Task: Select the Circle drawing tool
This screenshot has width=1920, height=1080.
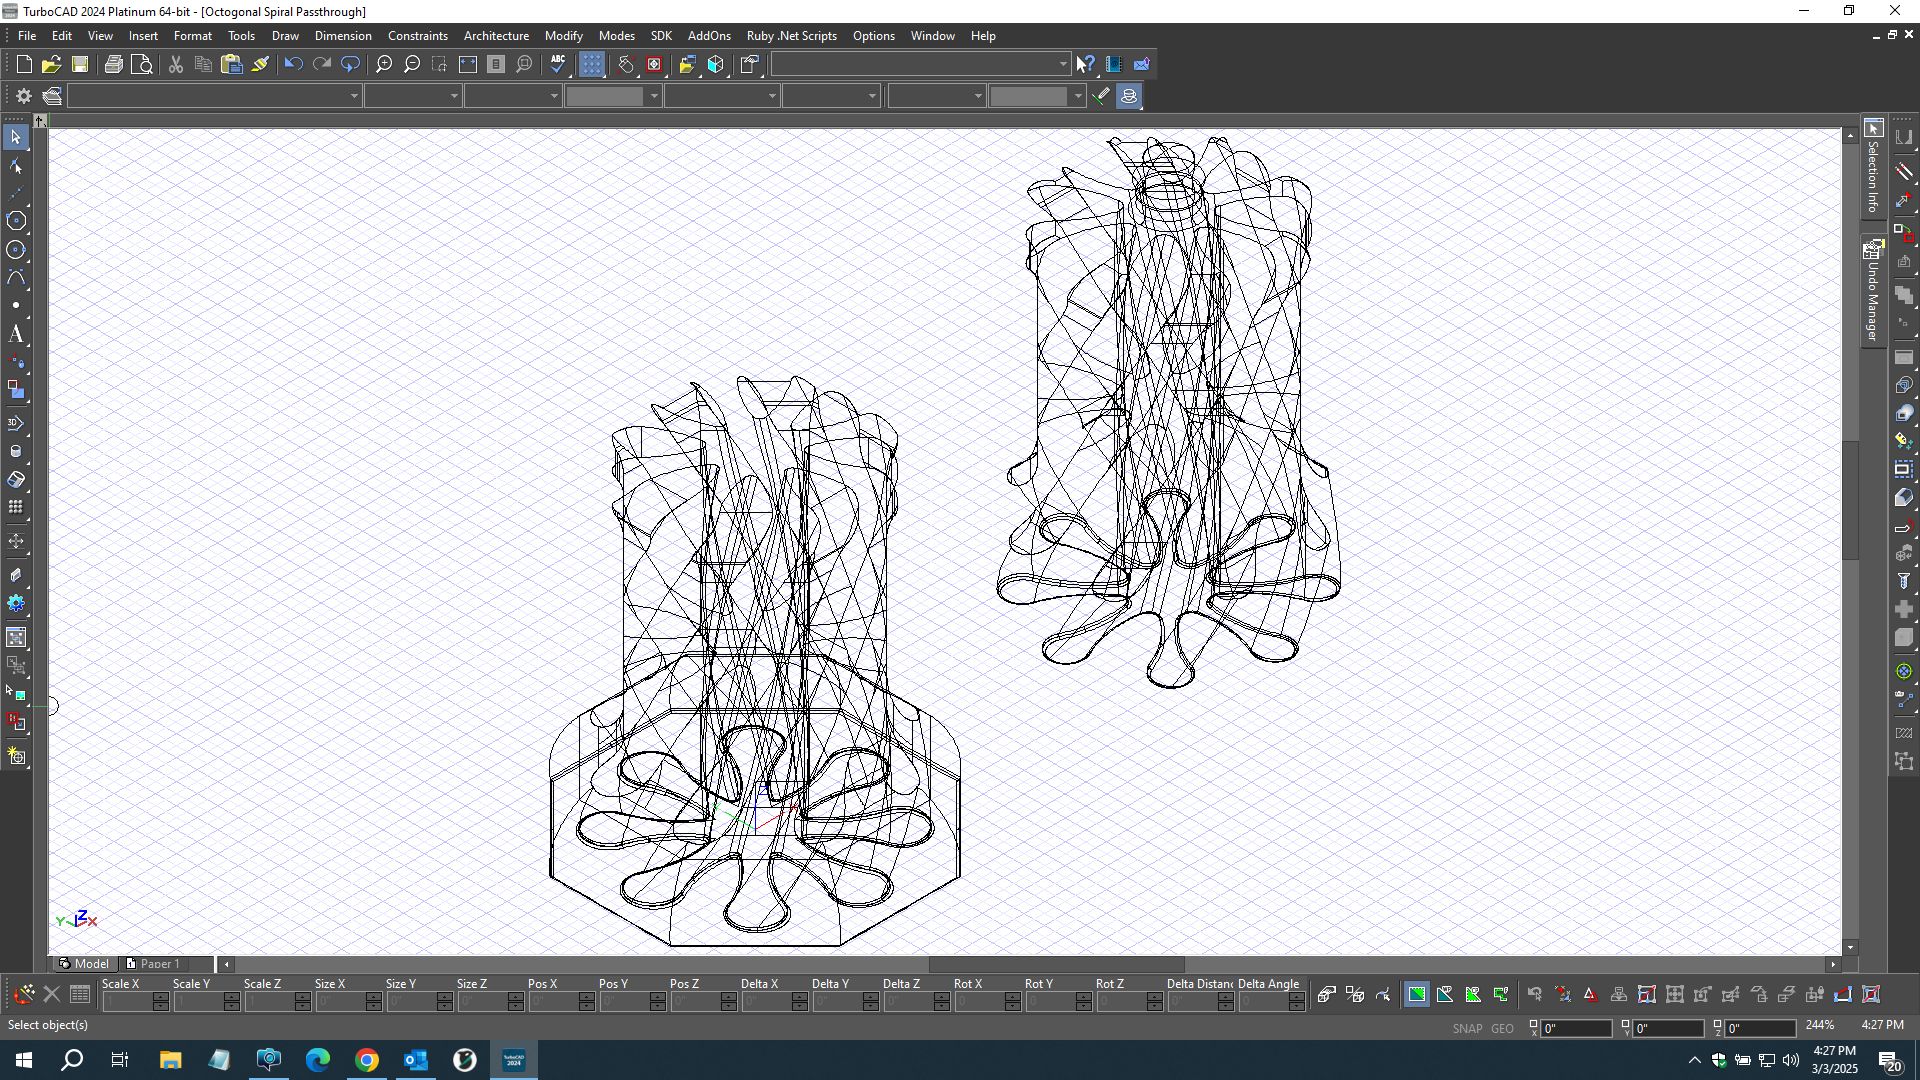Action: pyautogui.click(x=16, y=220)
